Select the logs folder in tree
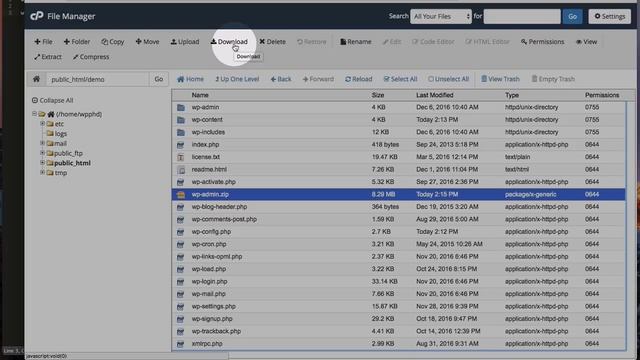640x360 pixels. [61, 133]
